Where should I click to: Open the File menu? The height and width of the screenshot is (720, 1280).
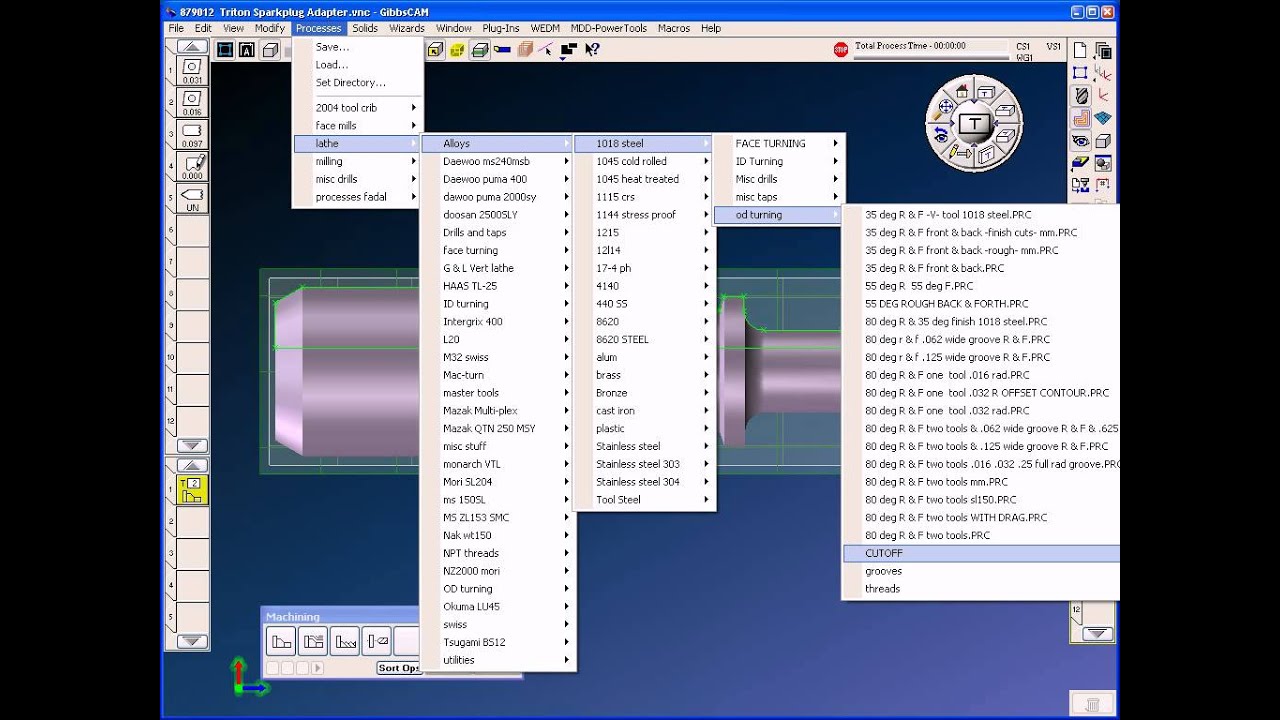pos(177,28)
